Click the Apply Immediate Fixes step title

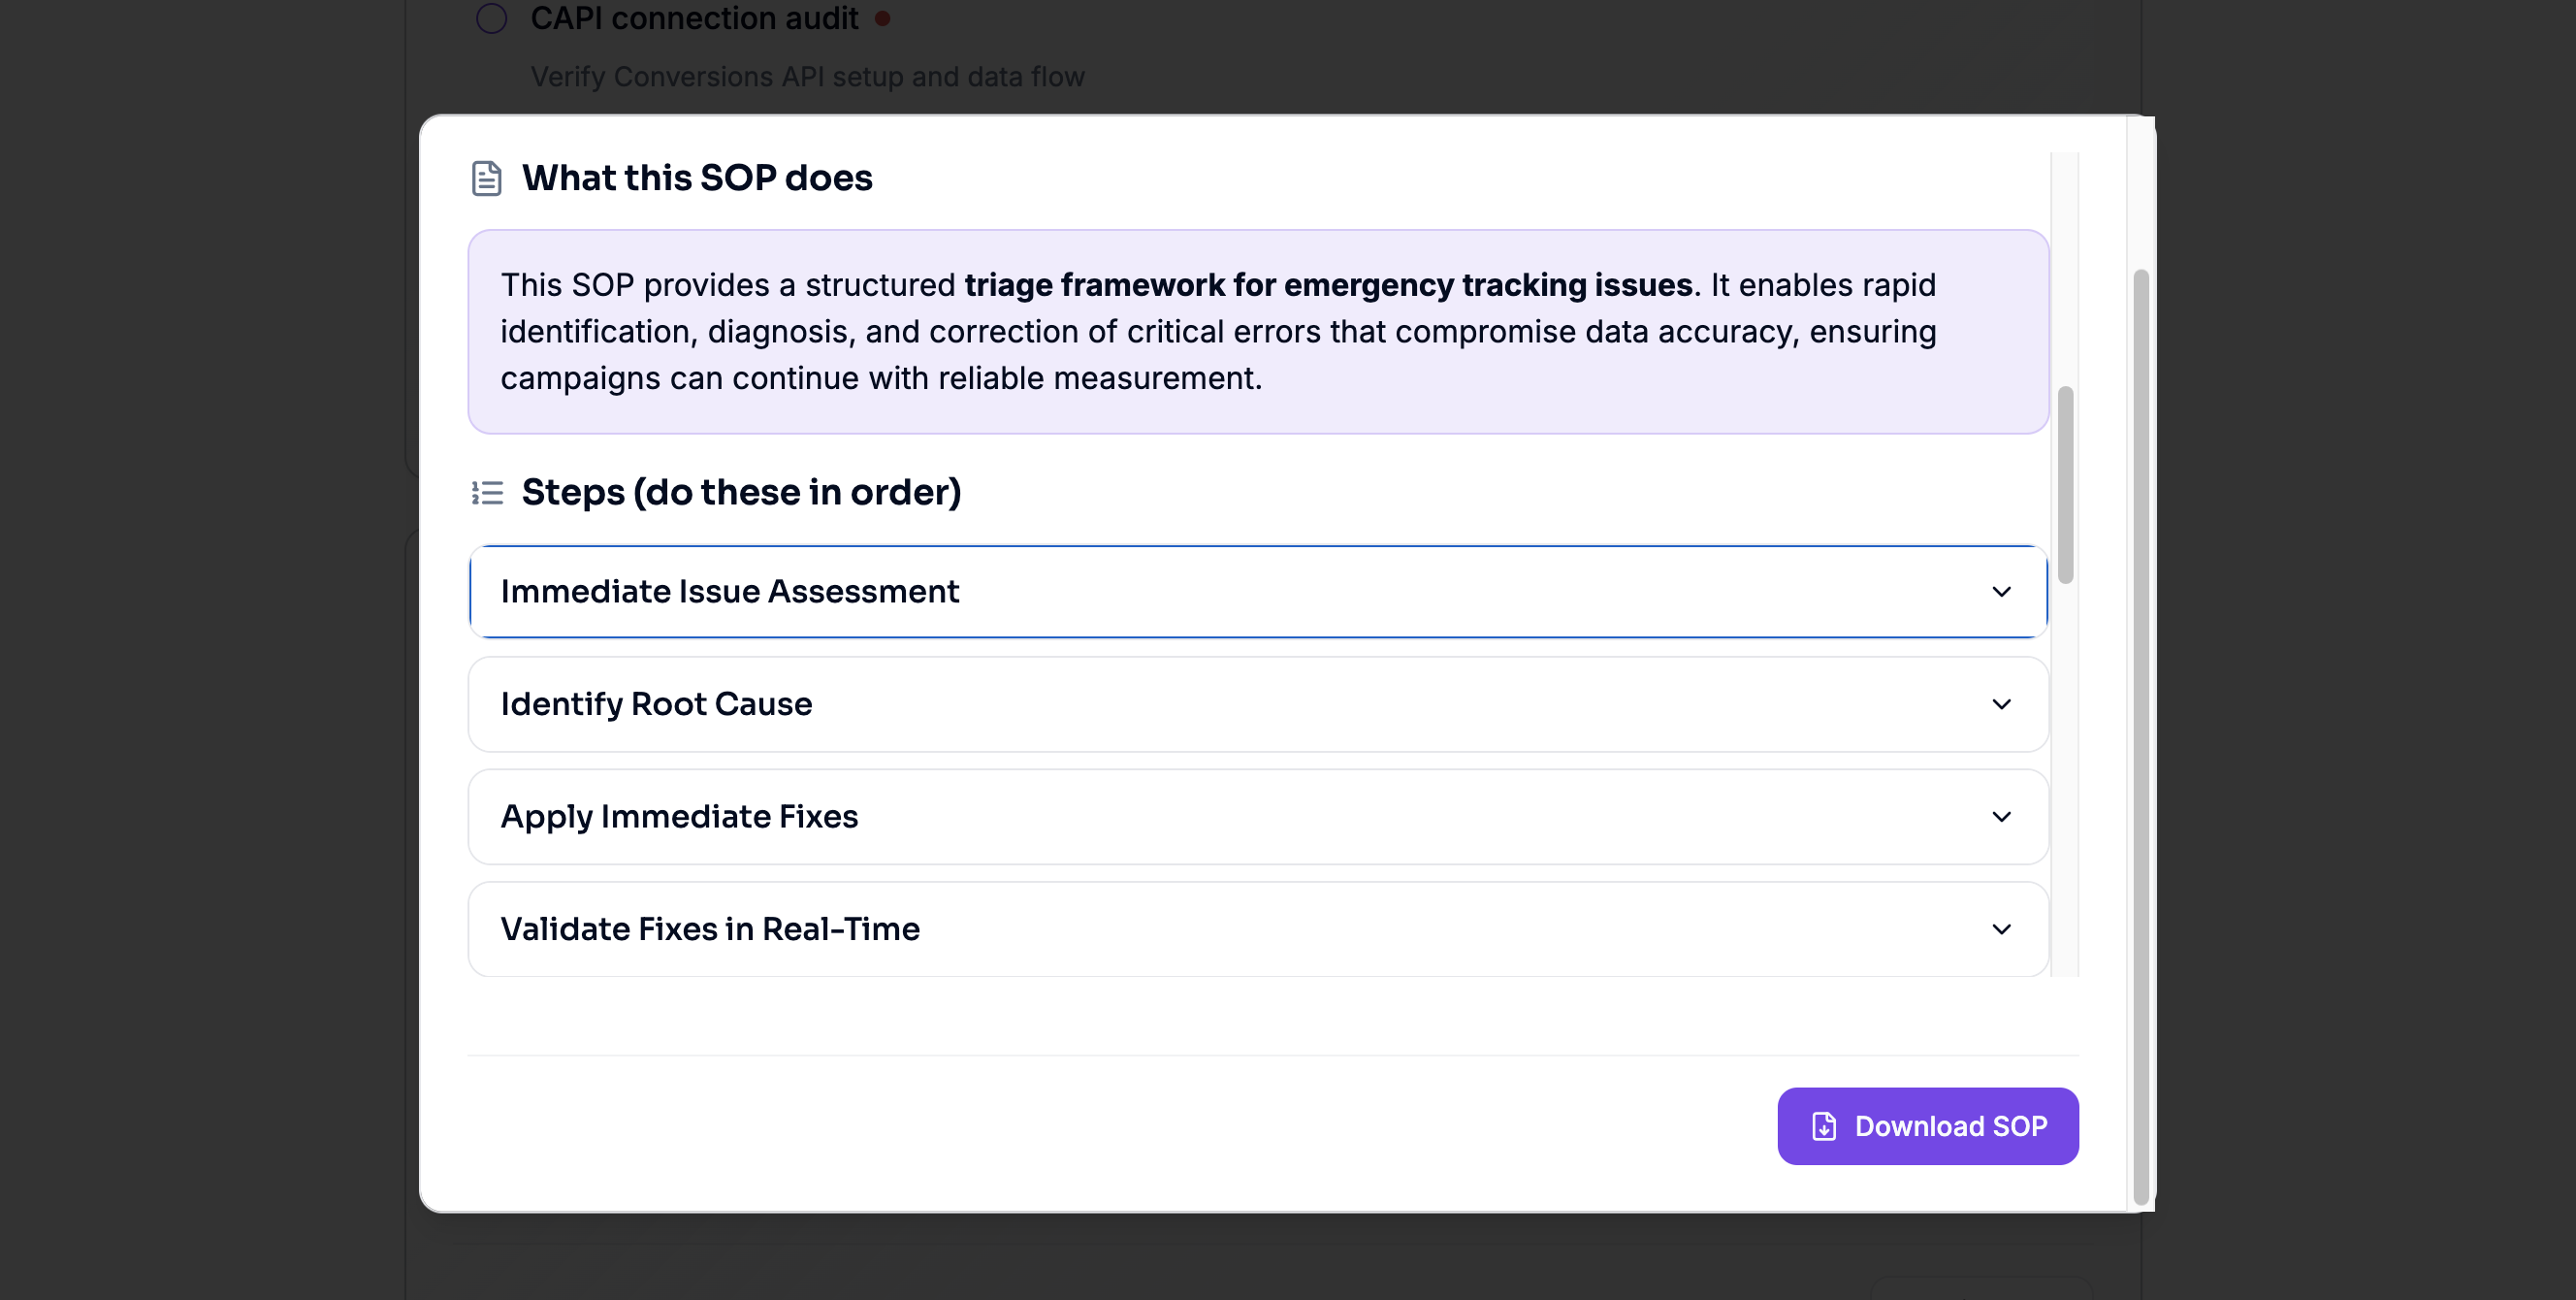pyautogui.click(x=679, y=817)
